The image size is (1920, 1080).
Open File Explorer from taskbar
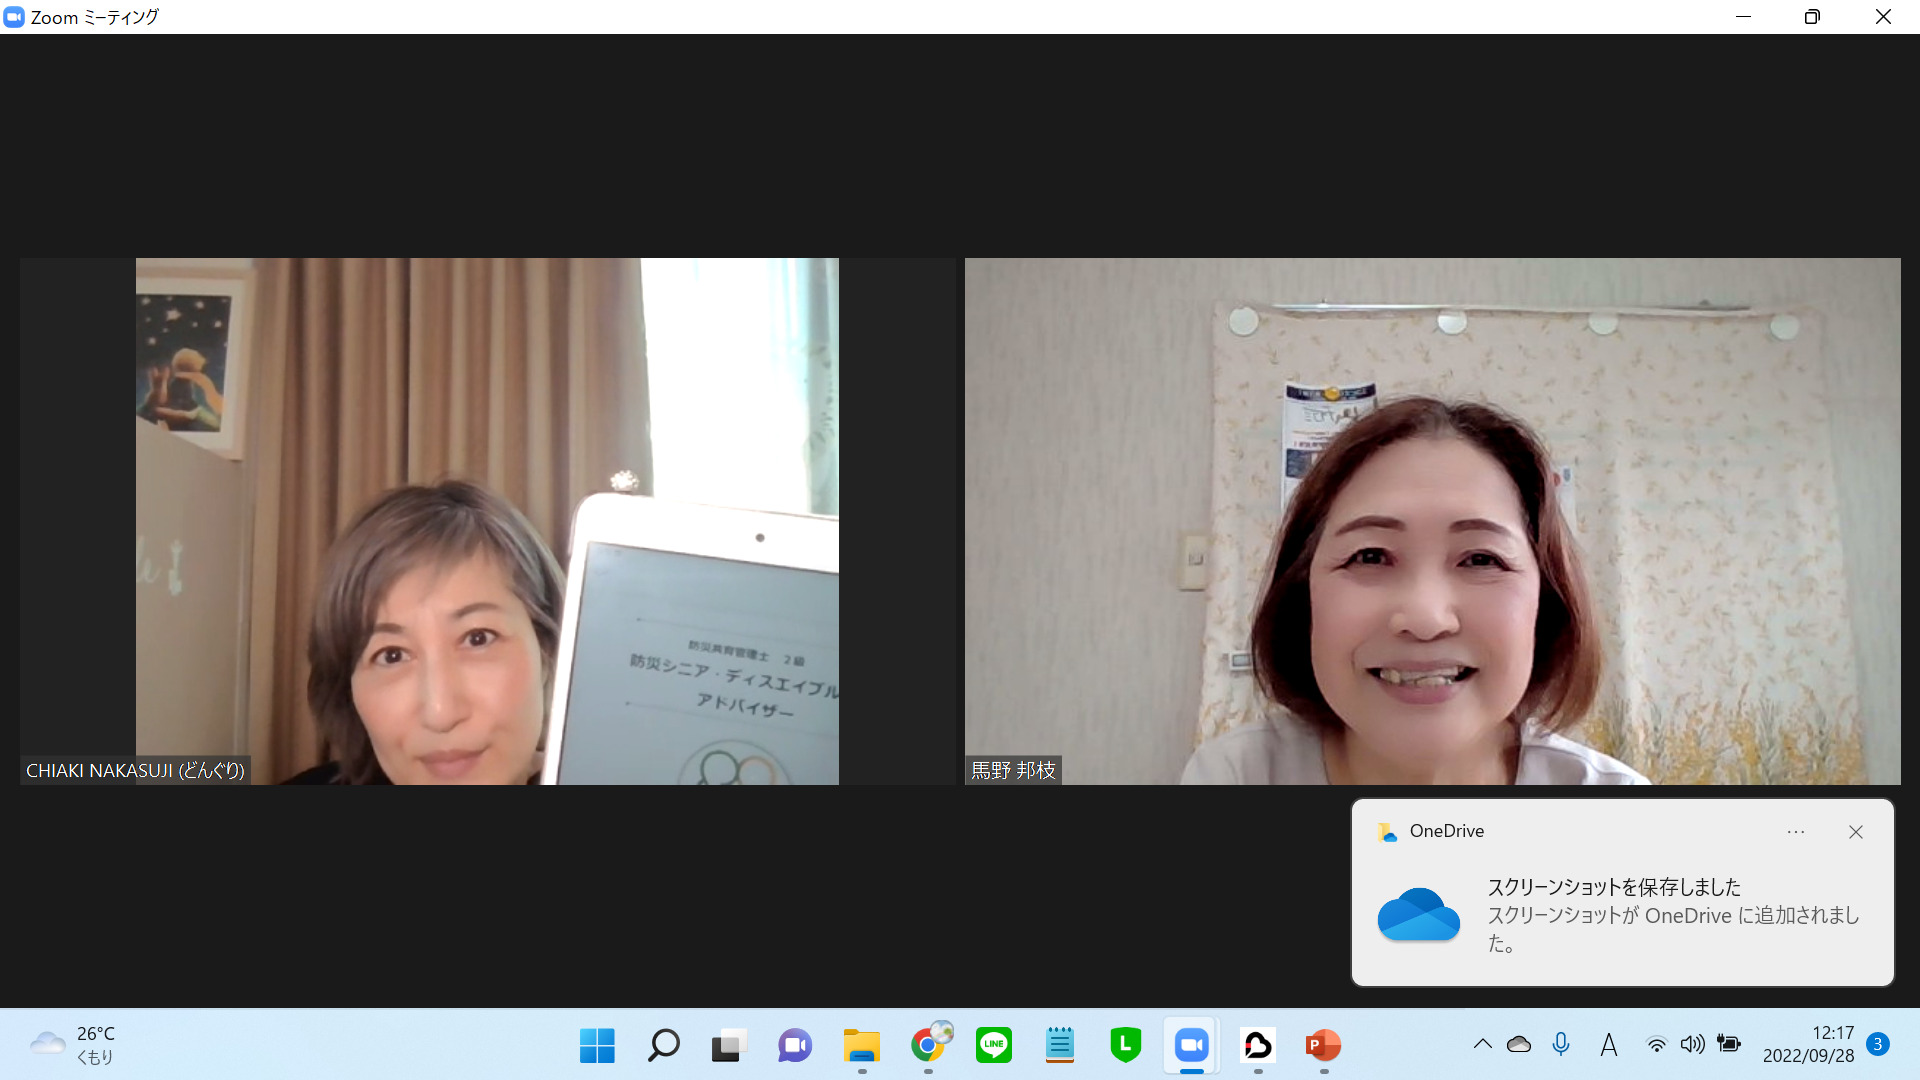click(861, 1046)
